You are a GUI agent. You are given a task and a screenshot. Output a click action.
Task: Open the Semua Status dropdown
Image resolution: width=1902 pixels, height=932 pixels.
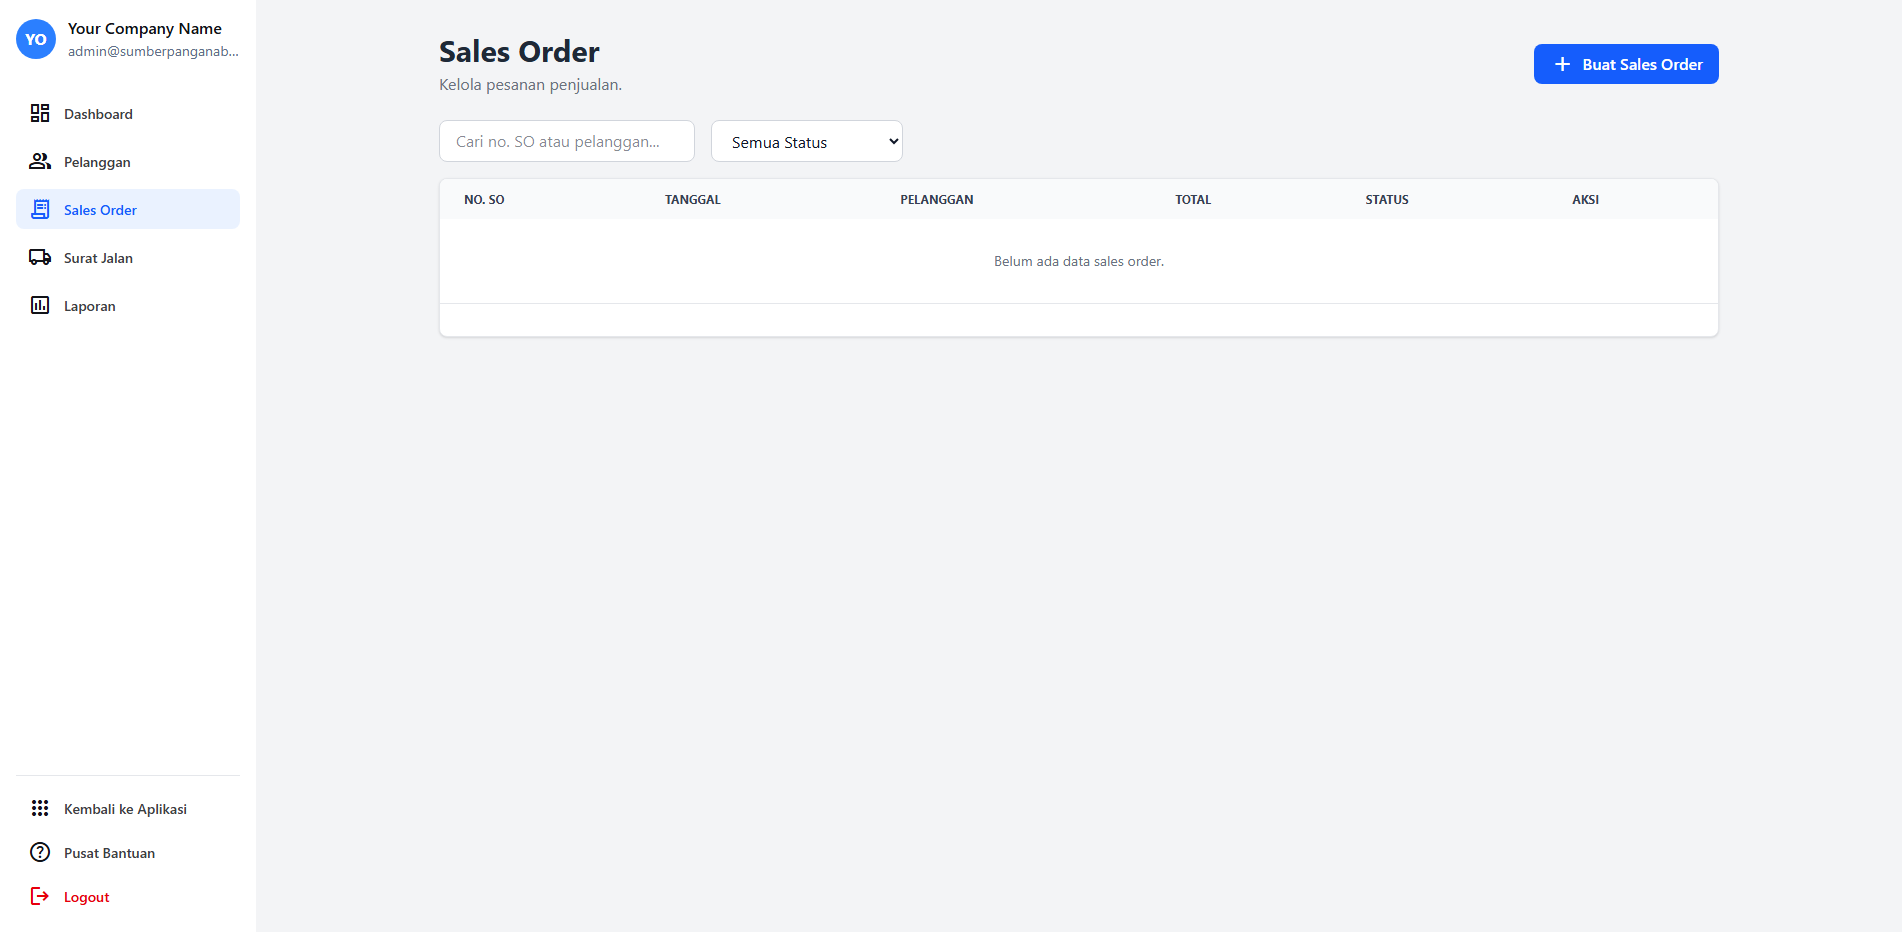coord(806,141)
